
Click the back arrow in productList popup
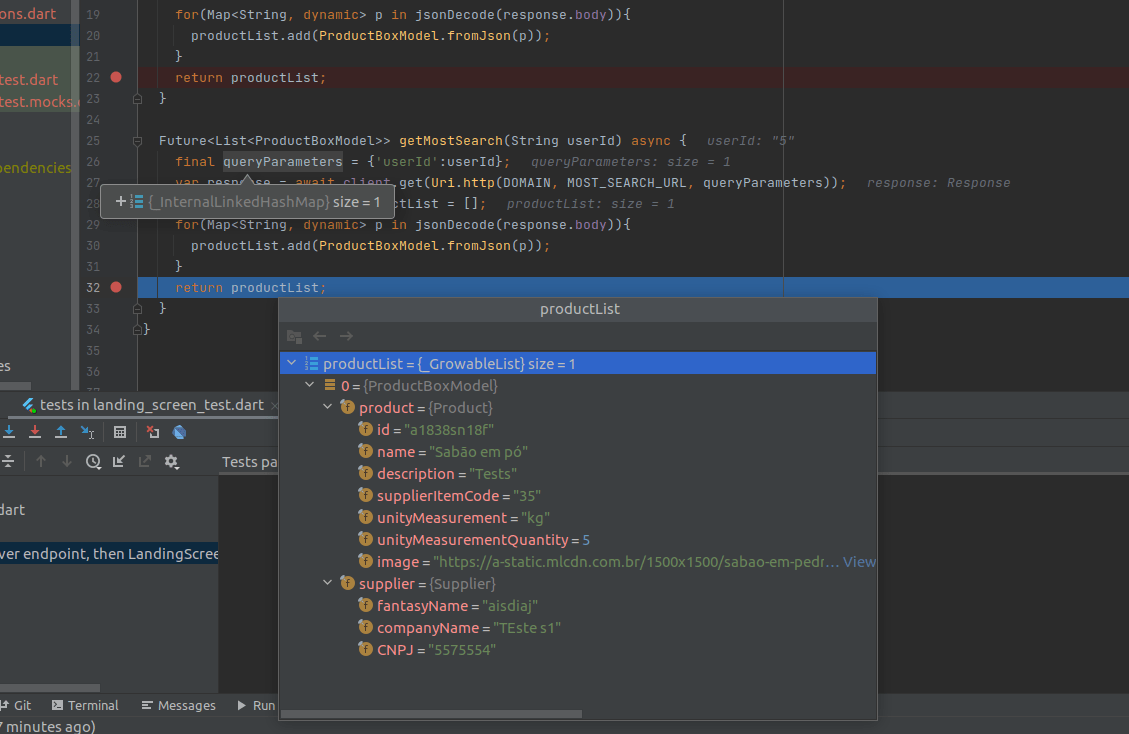coord(320,336)
